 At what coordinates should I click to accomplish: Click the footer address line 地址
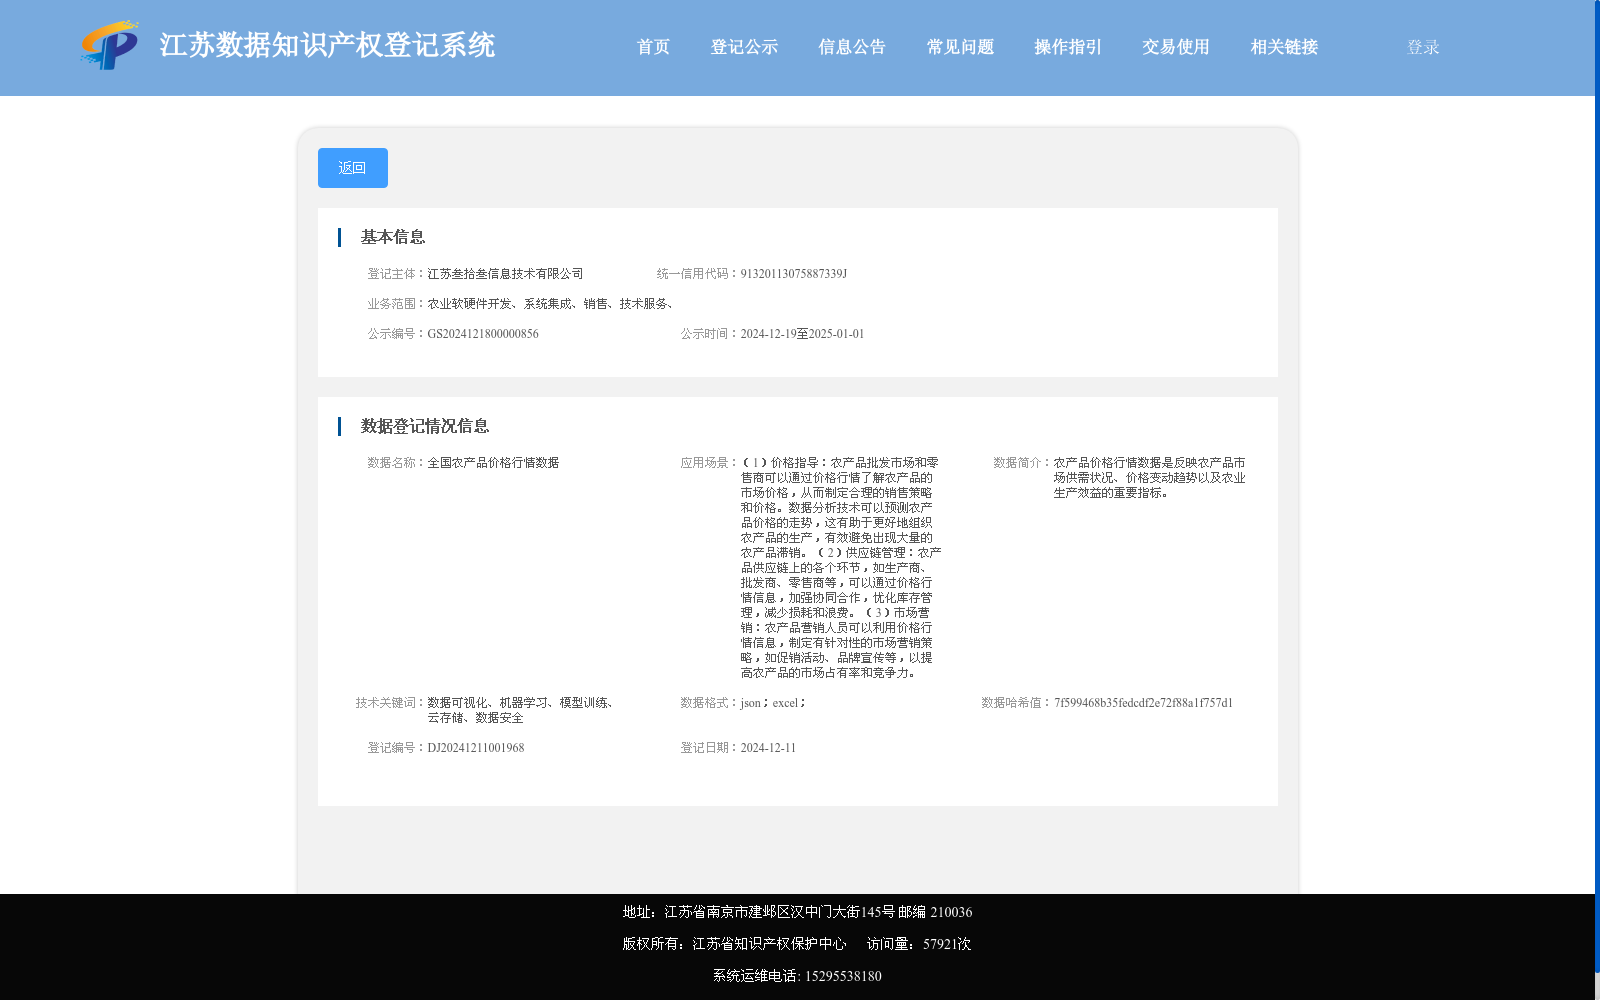click(x=797, y=912)
